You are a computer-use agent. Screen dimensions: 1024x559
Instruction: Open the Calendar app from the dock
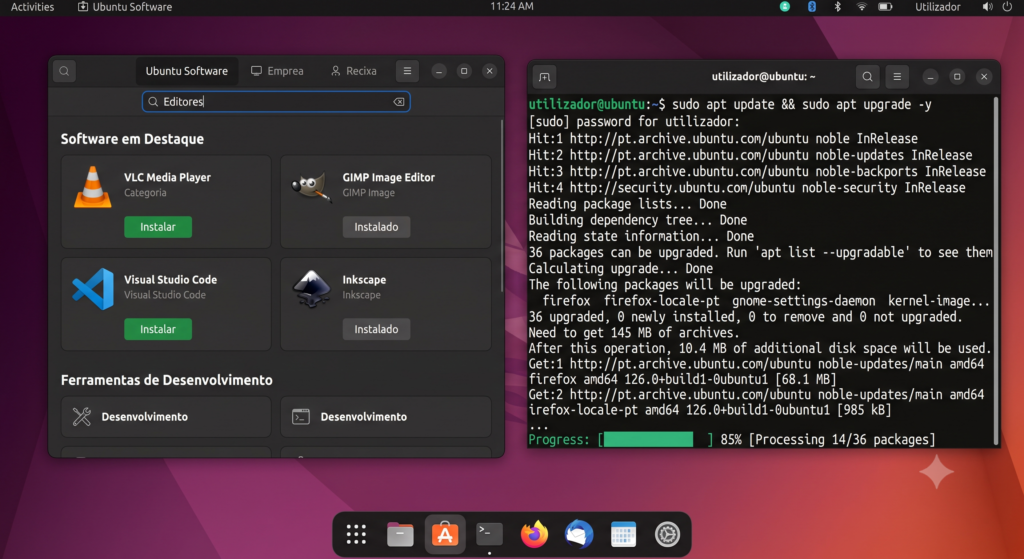[623, 534]
